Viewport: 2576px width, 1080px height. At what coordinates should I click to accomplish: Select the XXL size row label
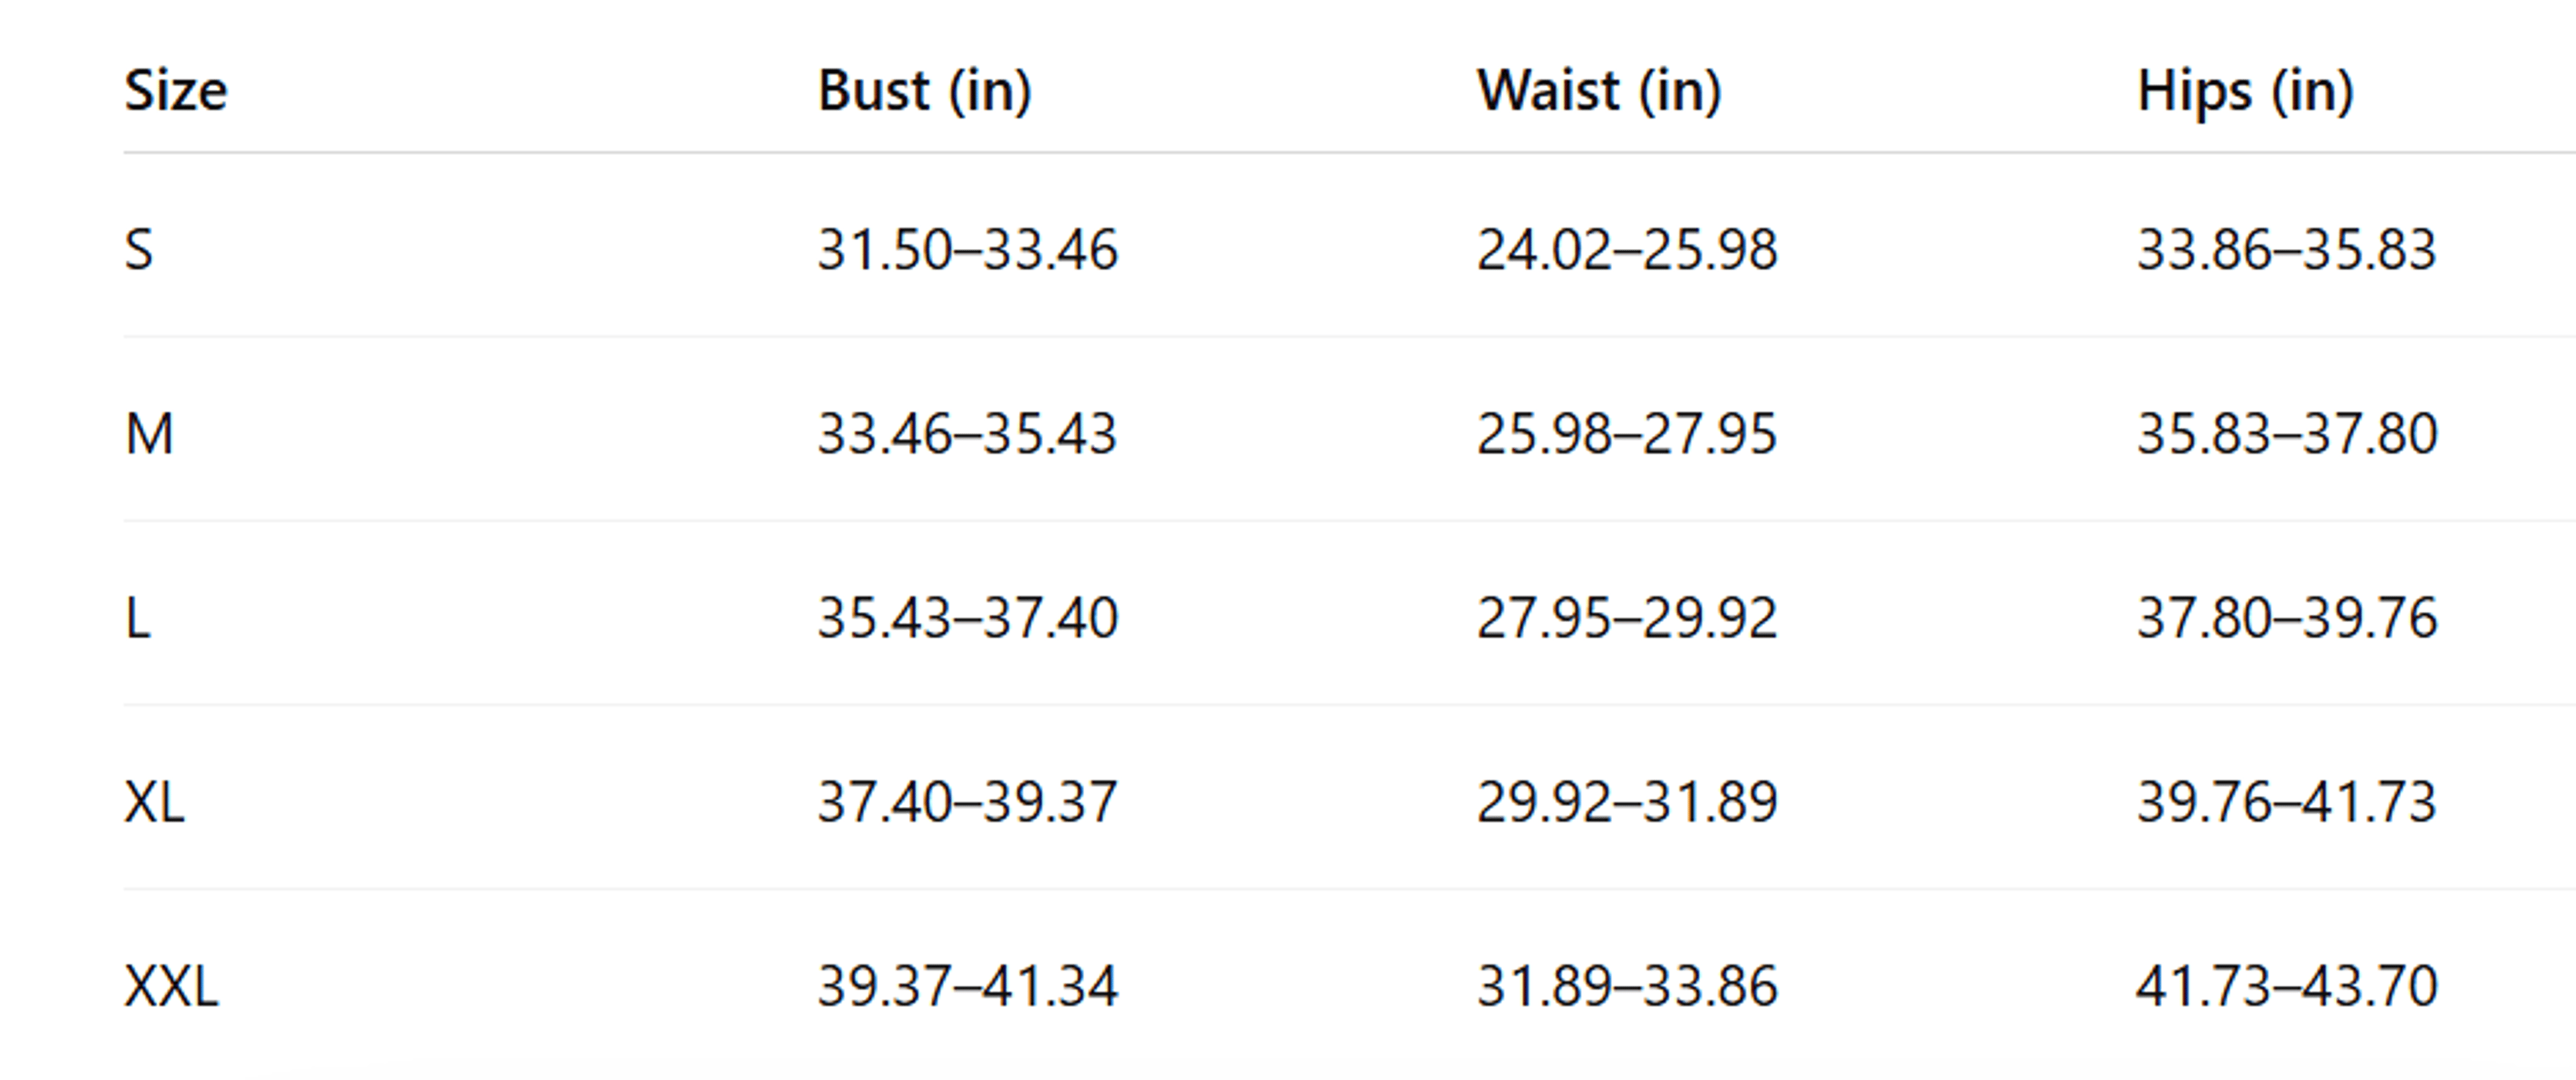click(x=171, y=986)
